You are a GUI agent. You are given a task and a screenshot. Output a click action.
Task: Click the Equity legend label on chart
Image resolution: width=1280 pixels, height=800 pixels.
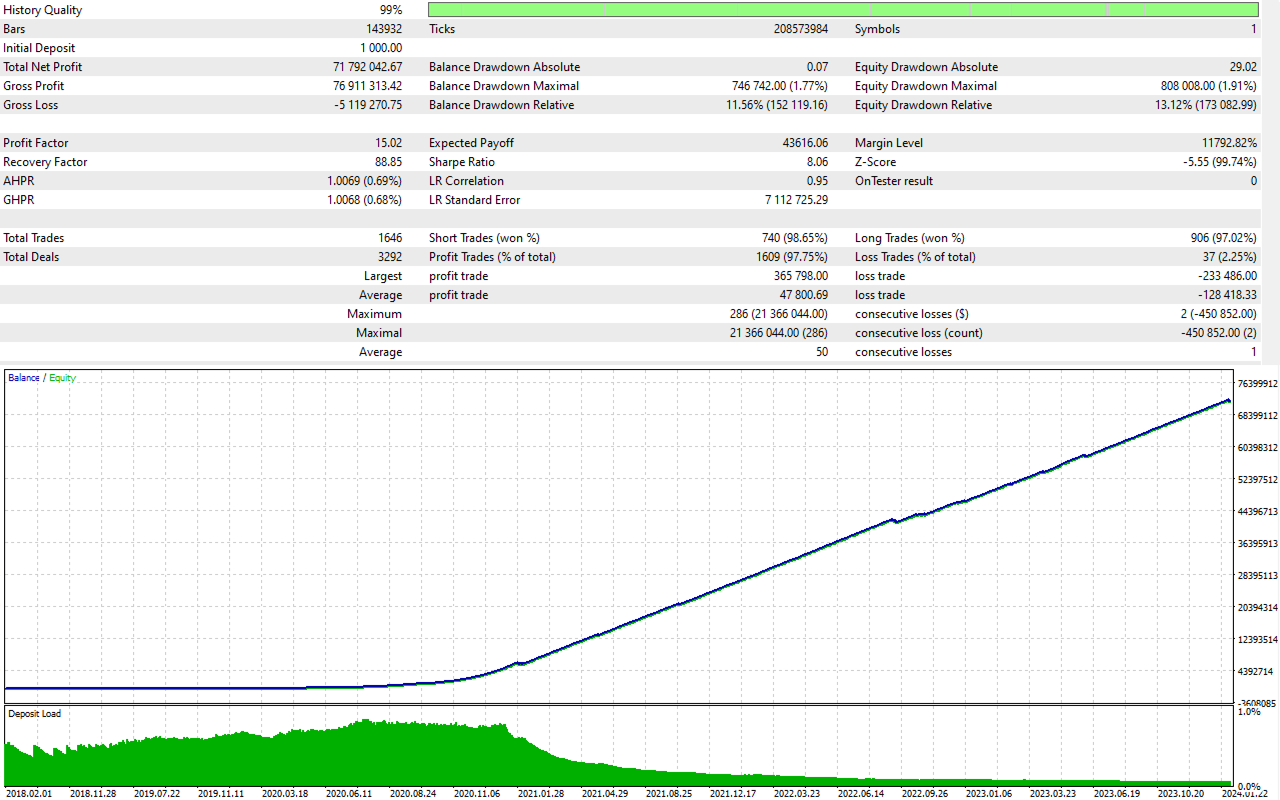point(62,378)
